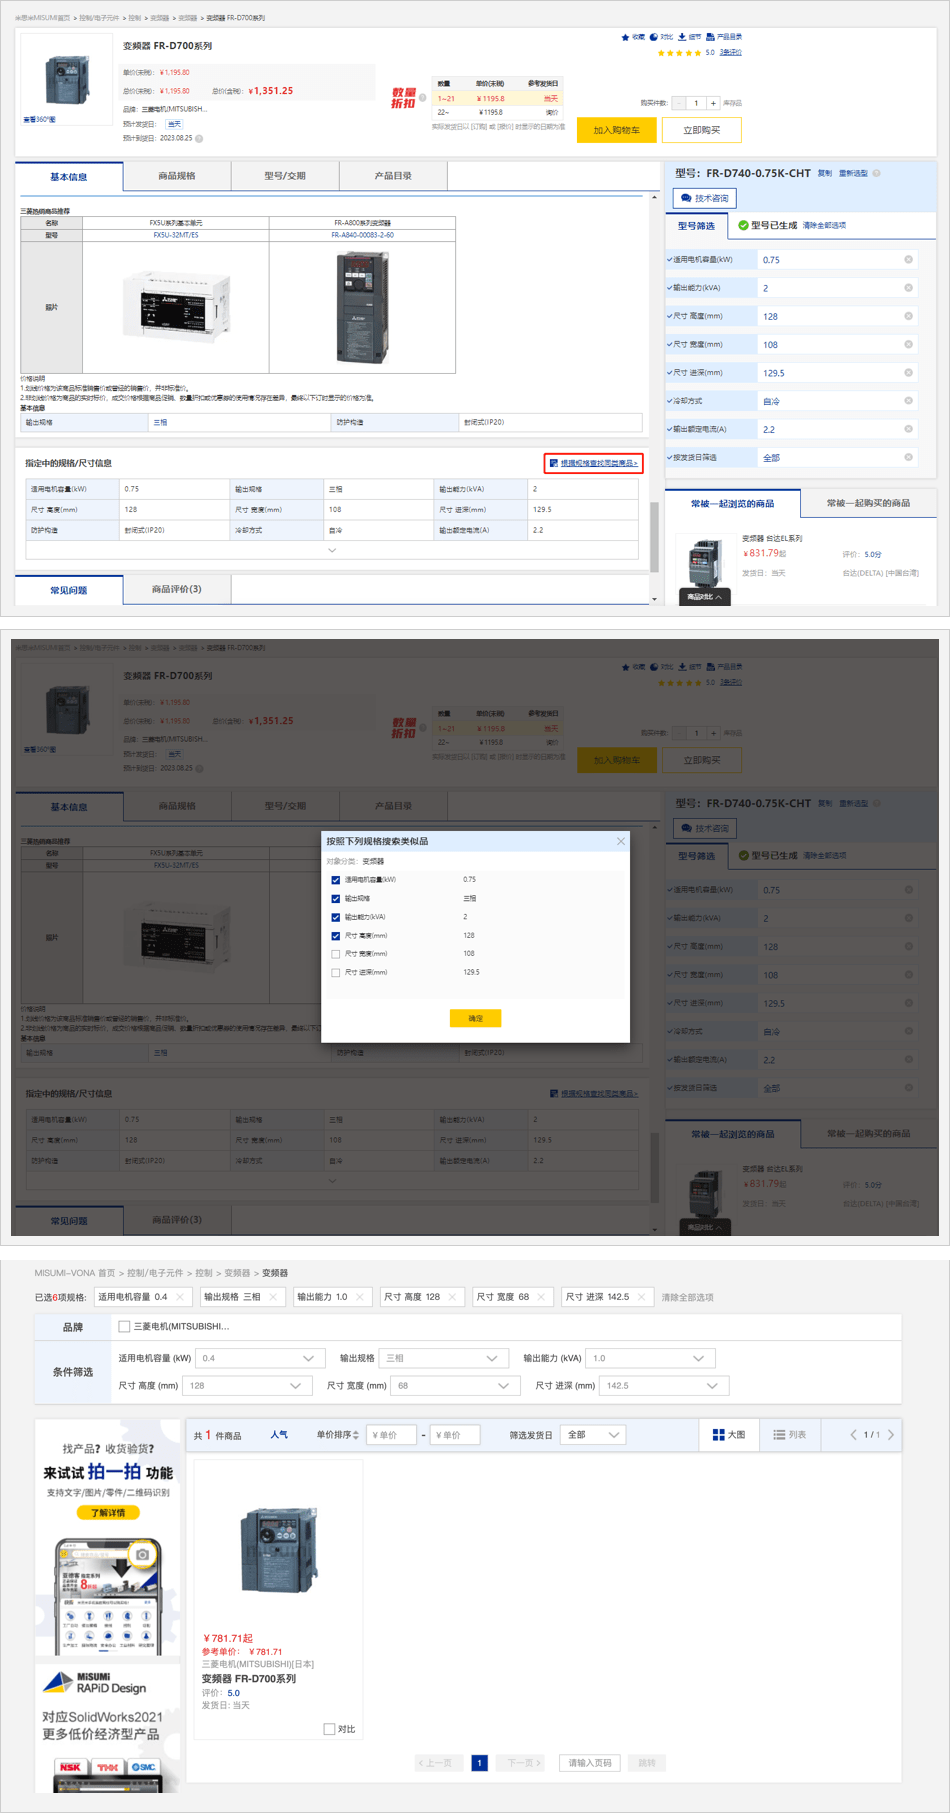This screenshot has width=950, height=1813.
Task: Enable the 对比 compare checkbox on product card
Action: 329,1729
